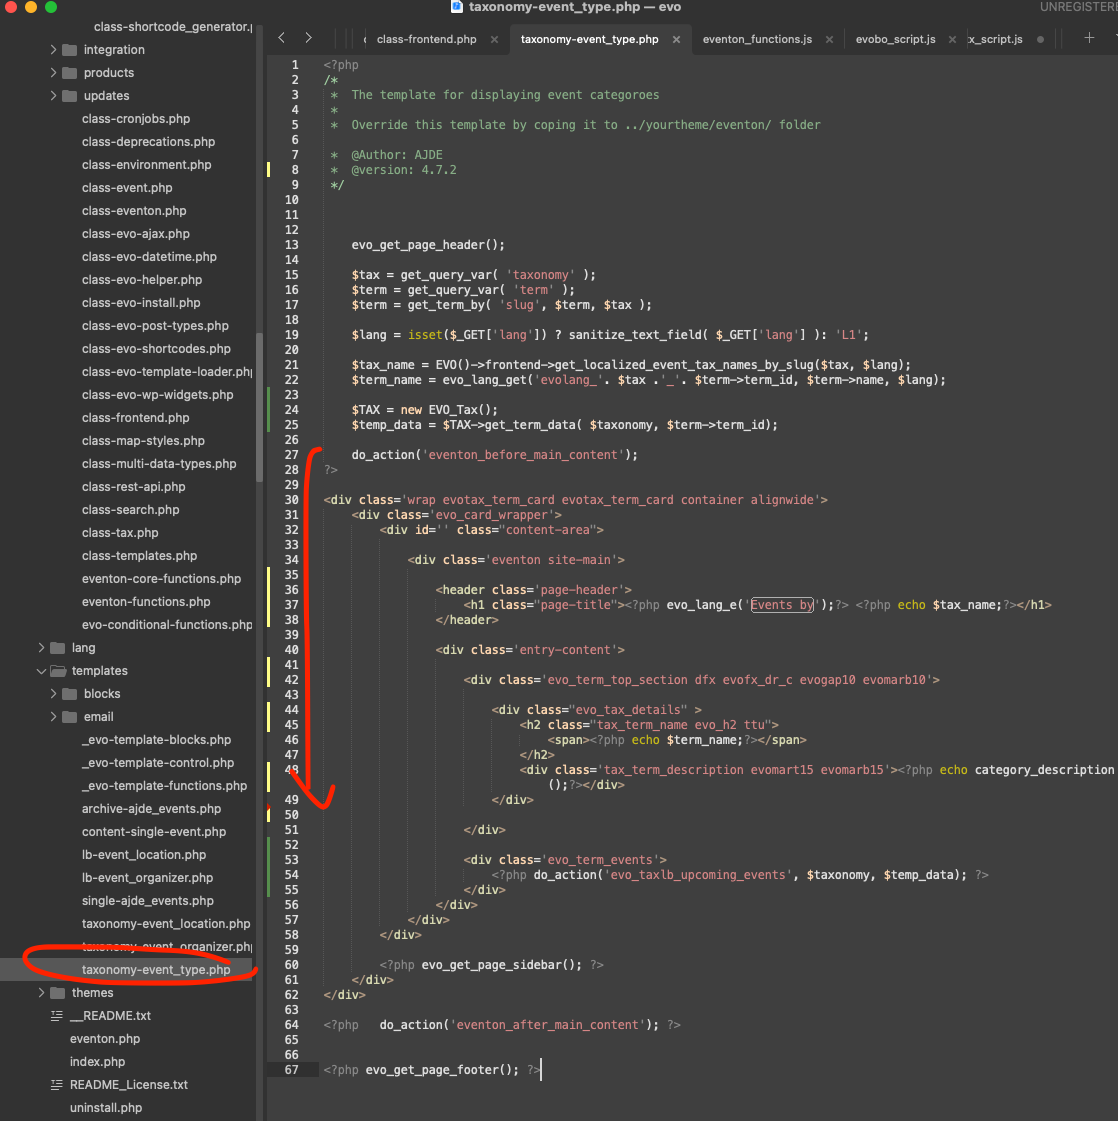1118x1121 pixels.
Task: Close the evobo_script.js tab
Action: [x=952, y=39]
